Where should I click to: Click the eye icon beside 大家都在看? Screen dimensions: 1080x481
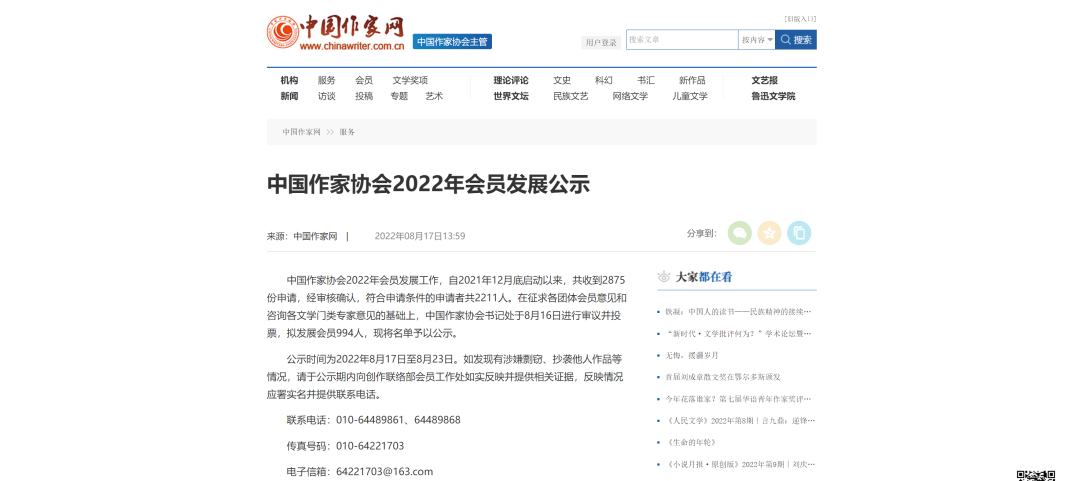(x=663, y=277)
